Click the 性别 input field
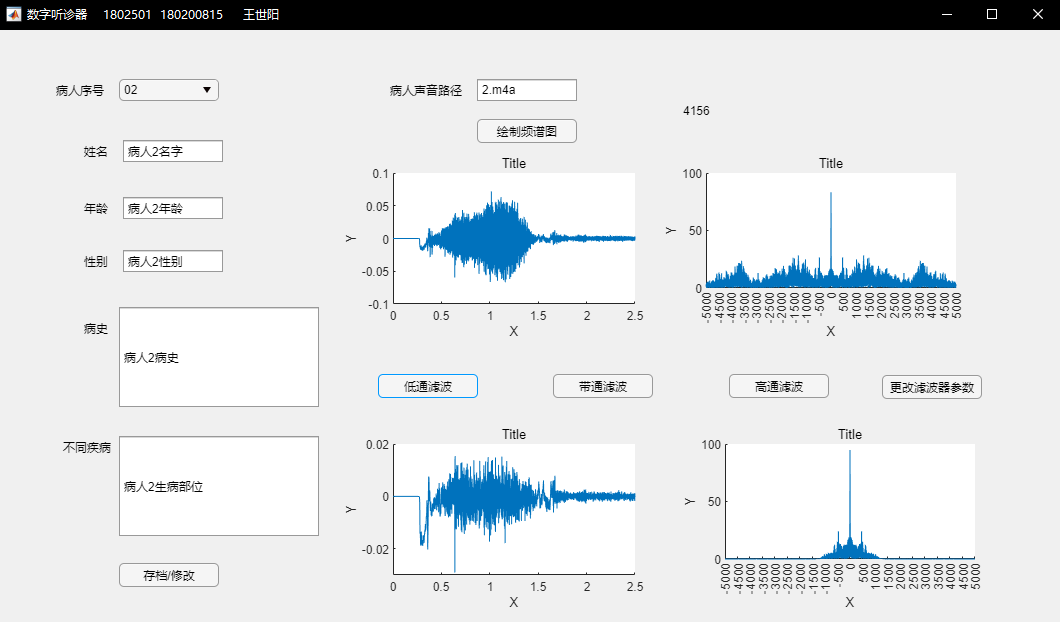Viewport: 1060px width, 622px height. point(172,261)
